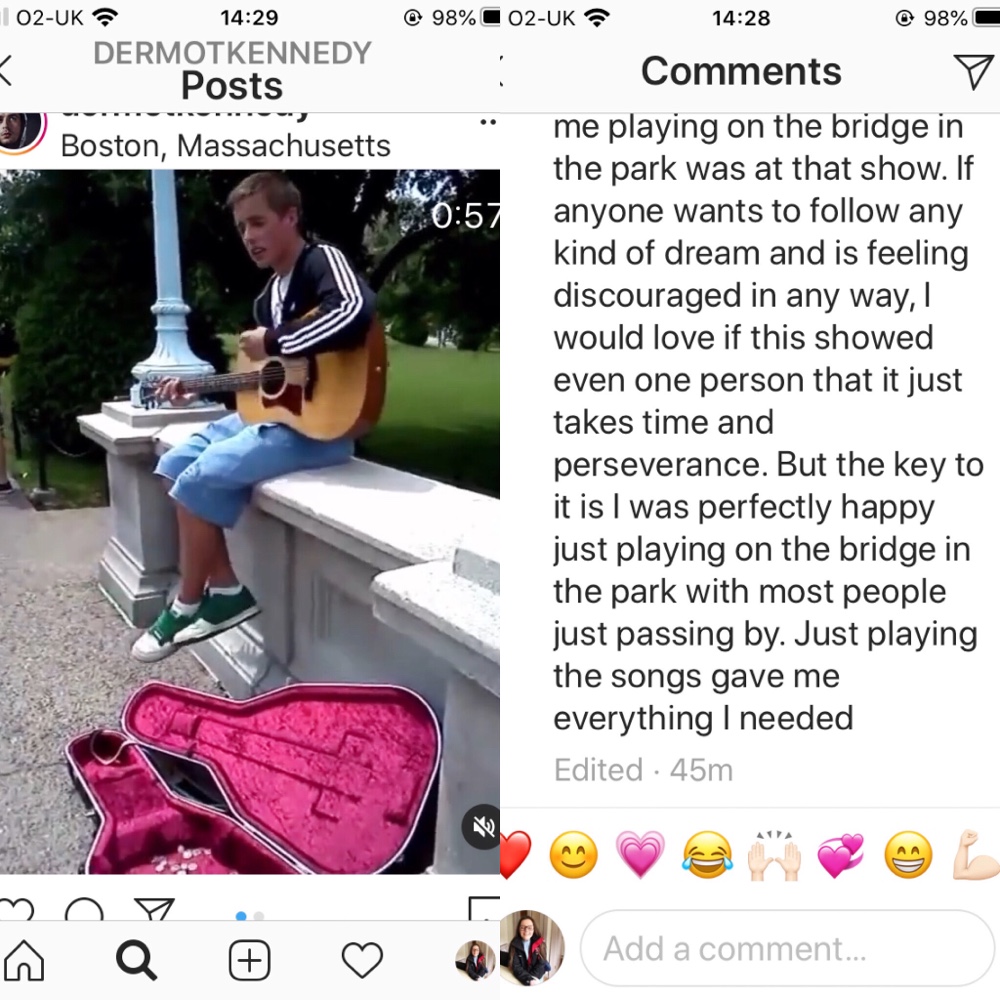This screenshot has height=1000, width=1000.
Task: Insert the raised hands emoji
Action: pos(774,855)
